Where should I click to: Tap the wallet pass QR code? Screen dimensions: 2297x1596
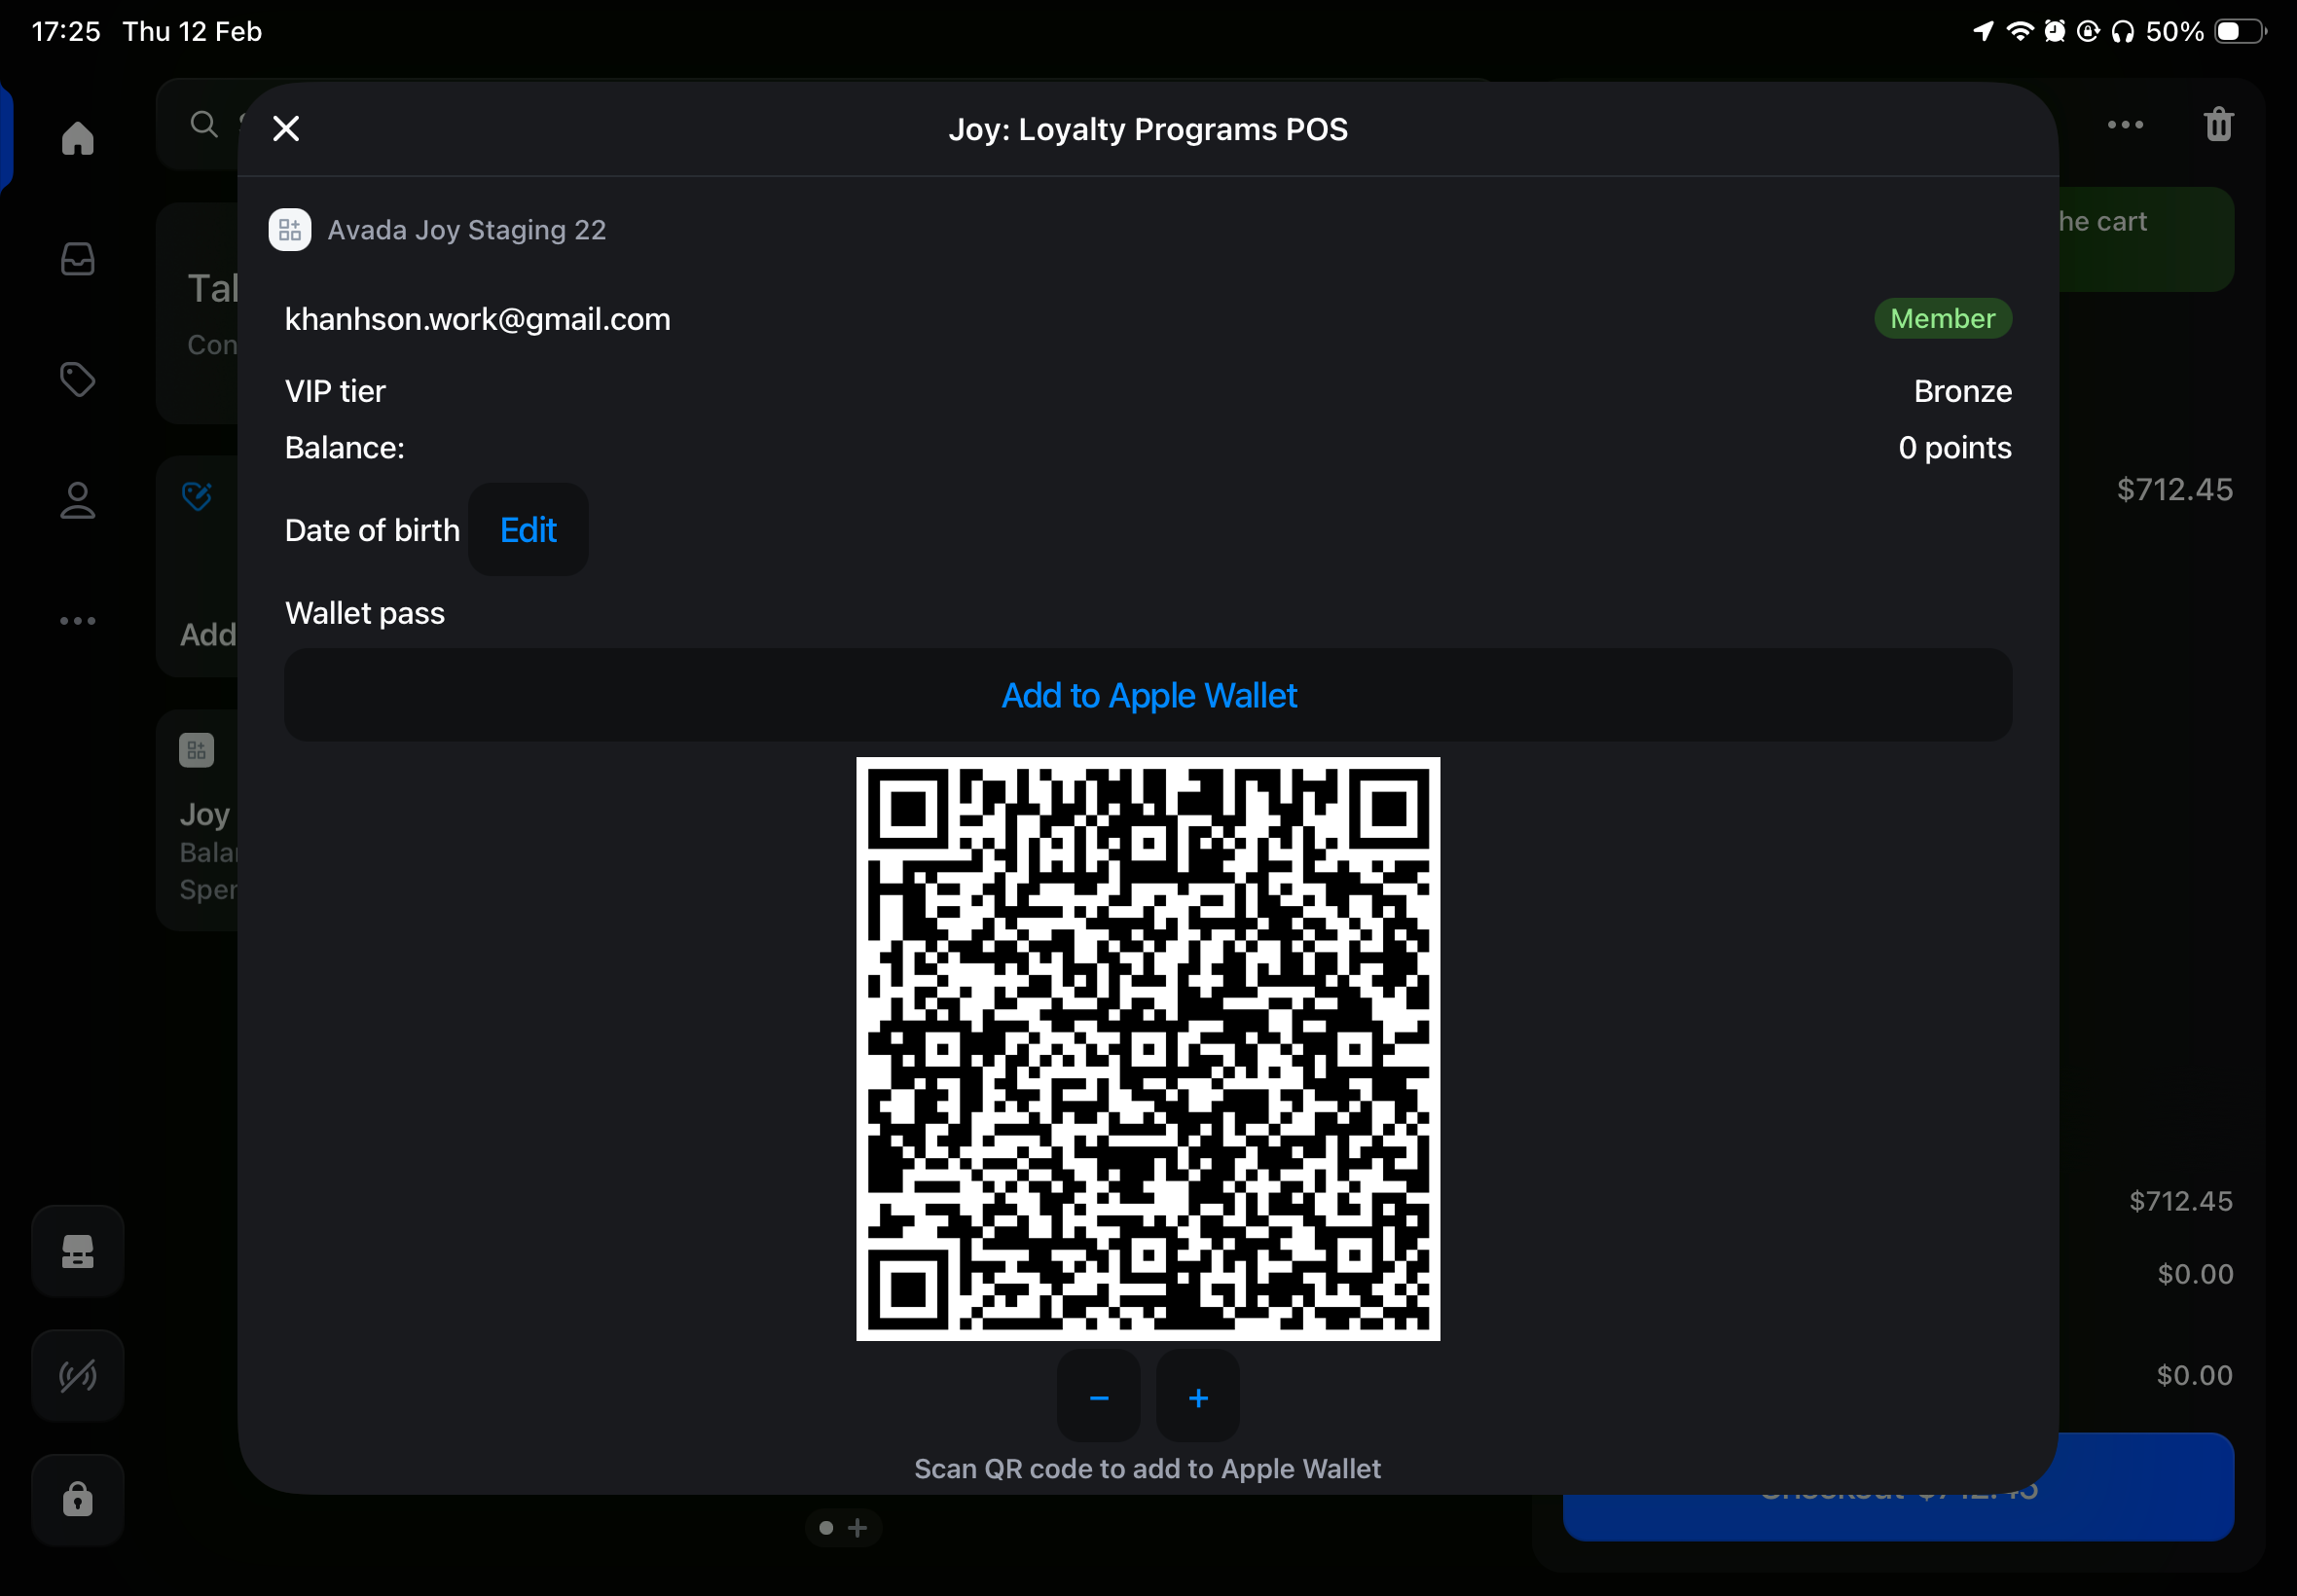pyautogui.click(x=1148, y=1048)
